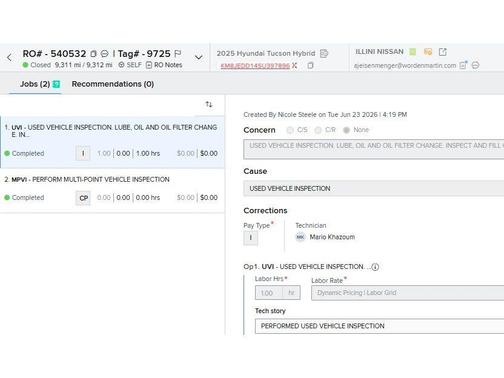Click the Tech story text field
Screen dimensions: 504x378
379,326
